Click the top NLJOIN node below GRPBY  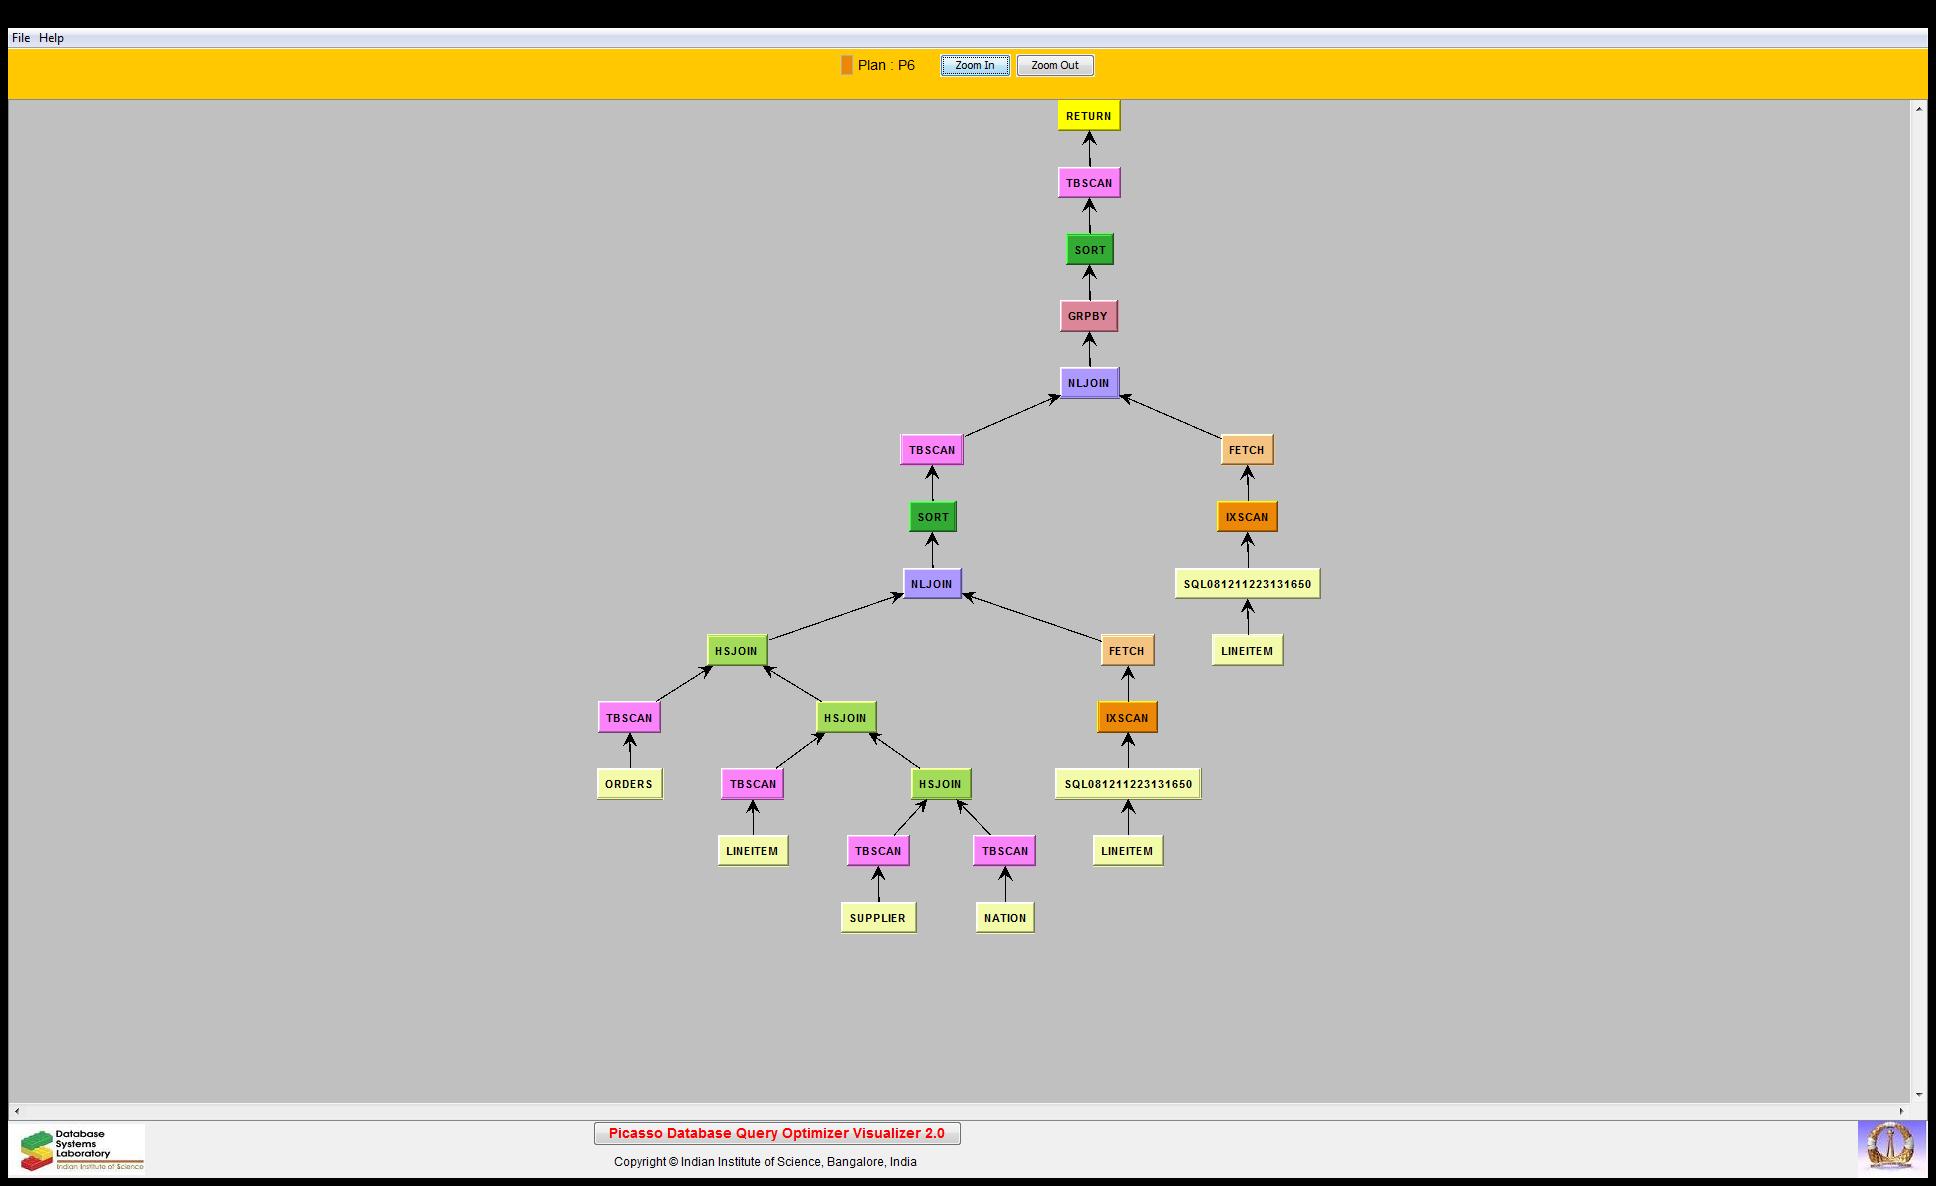click(x=1088, y=383)
